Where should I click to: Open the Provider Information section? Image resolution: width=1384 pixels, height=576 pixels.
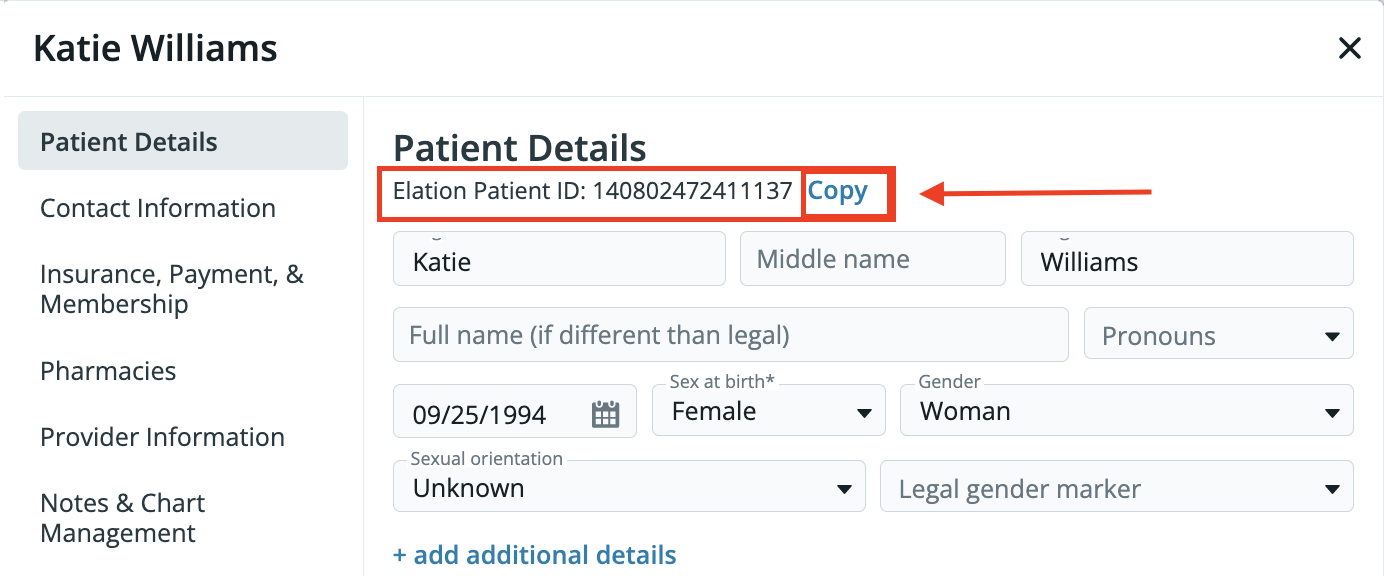162,437
